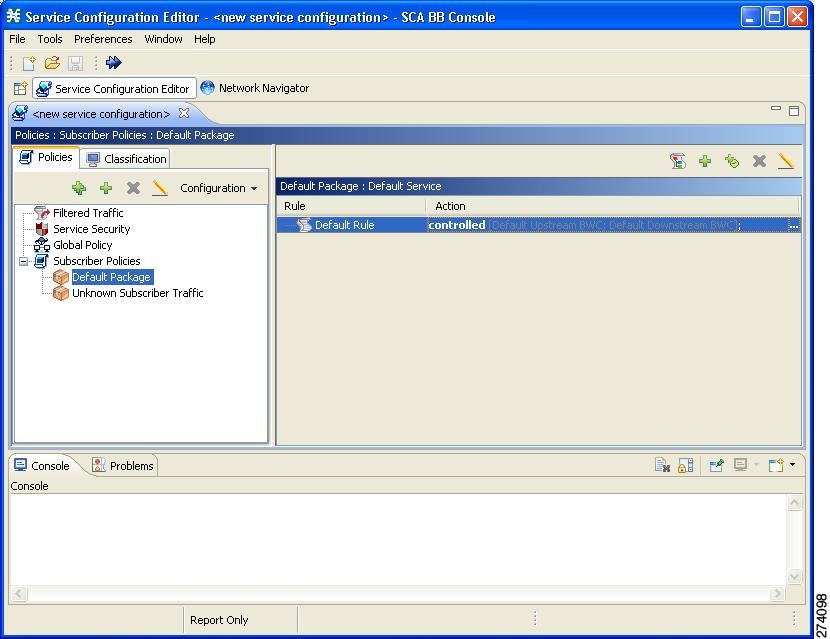The height and width of the screenshot is (639, 830).
Task: Select the Default Rule row
Action: coord(538,225)
